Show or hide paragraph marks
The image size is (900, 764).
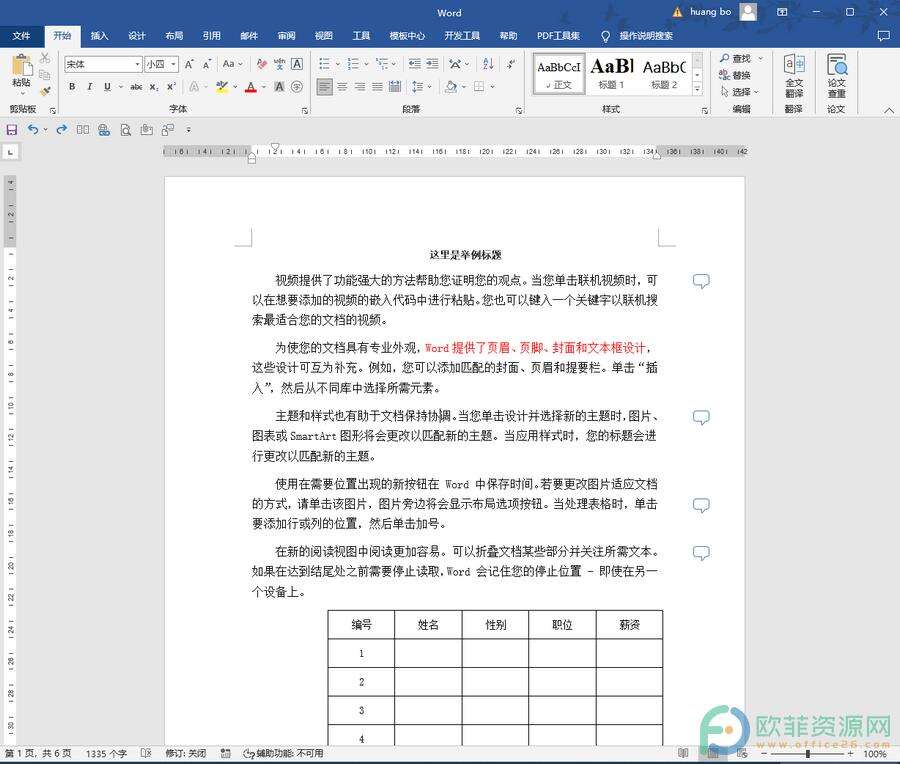point(511,64)
